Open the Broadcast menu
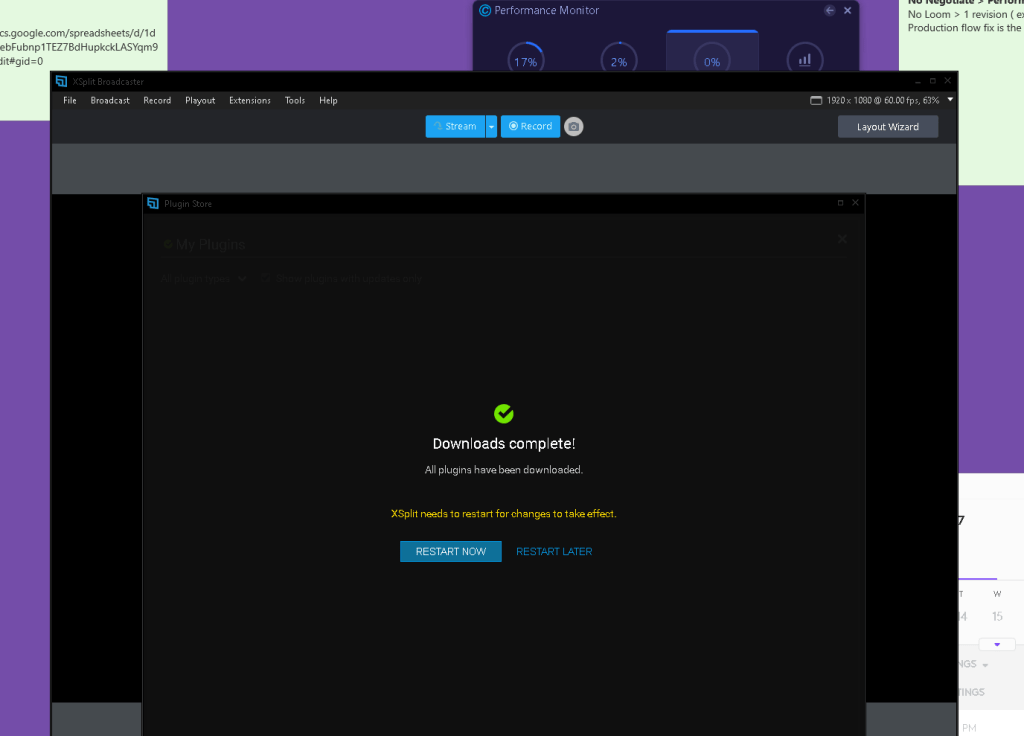The height and width of the screenshot is (736, 1024). coord(110,101)
